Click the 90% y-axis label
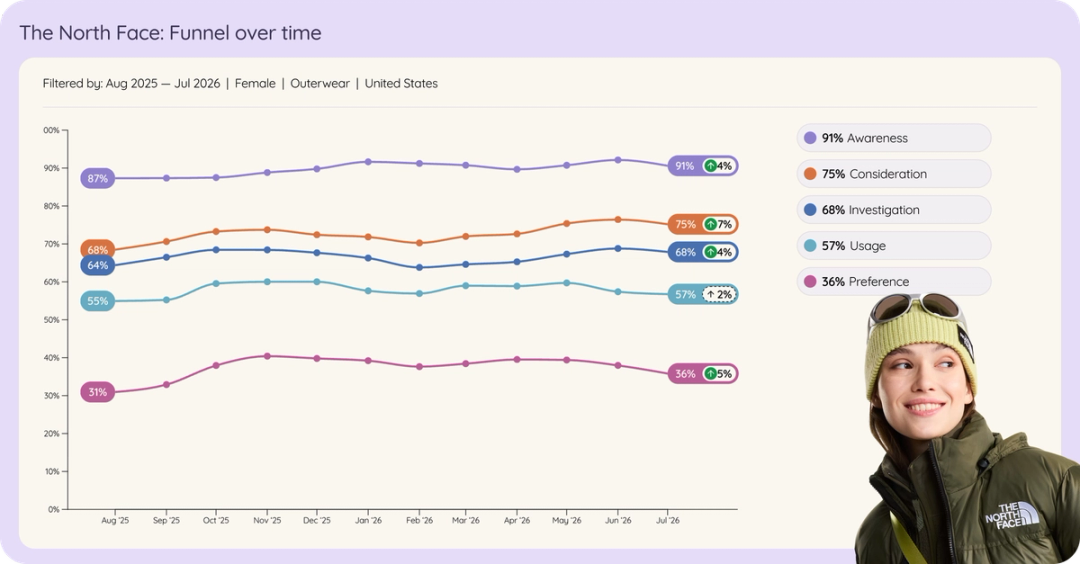Screen dimensions: 1080x564 coord(52,168)
